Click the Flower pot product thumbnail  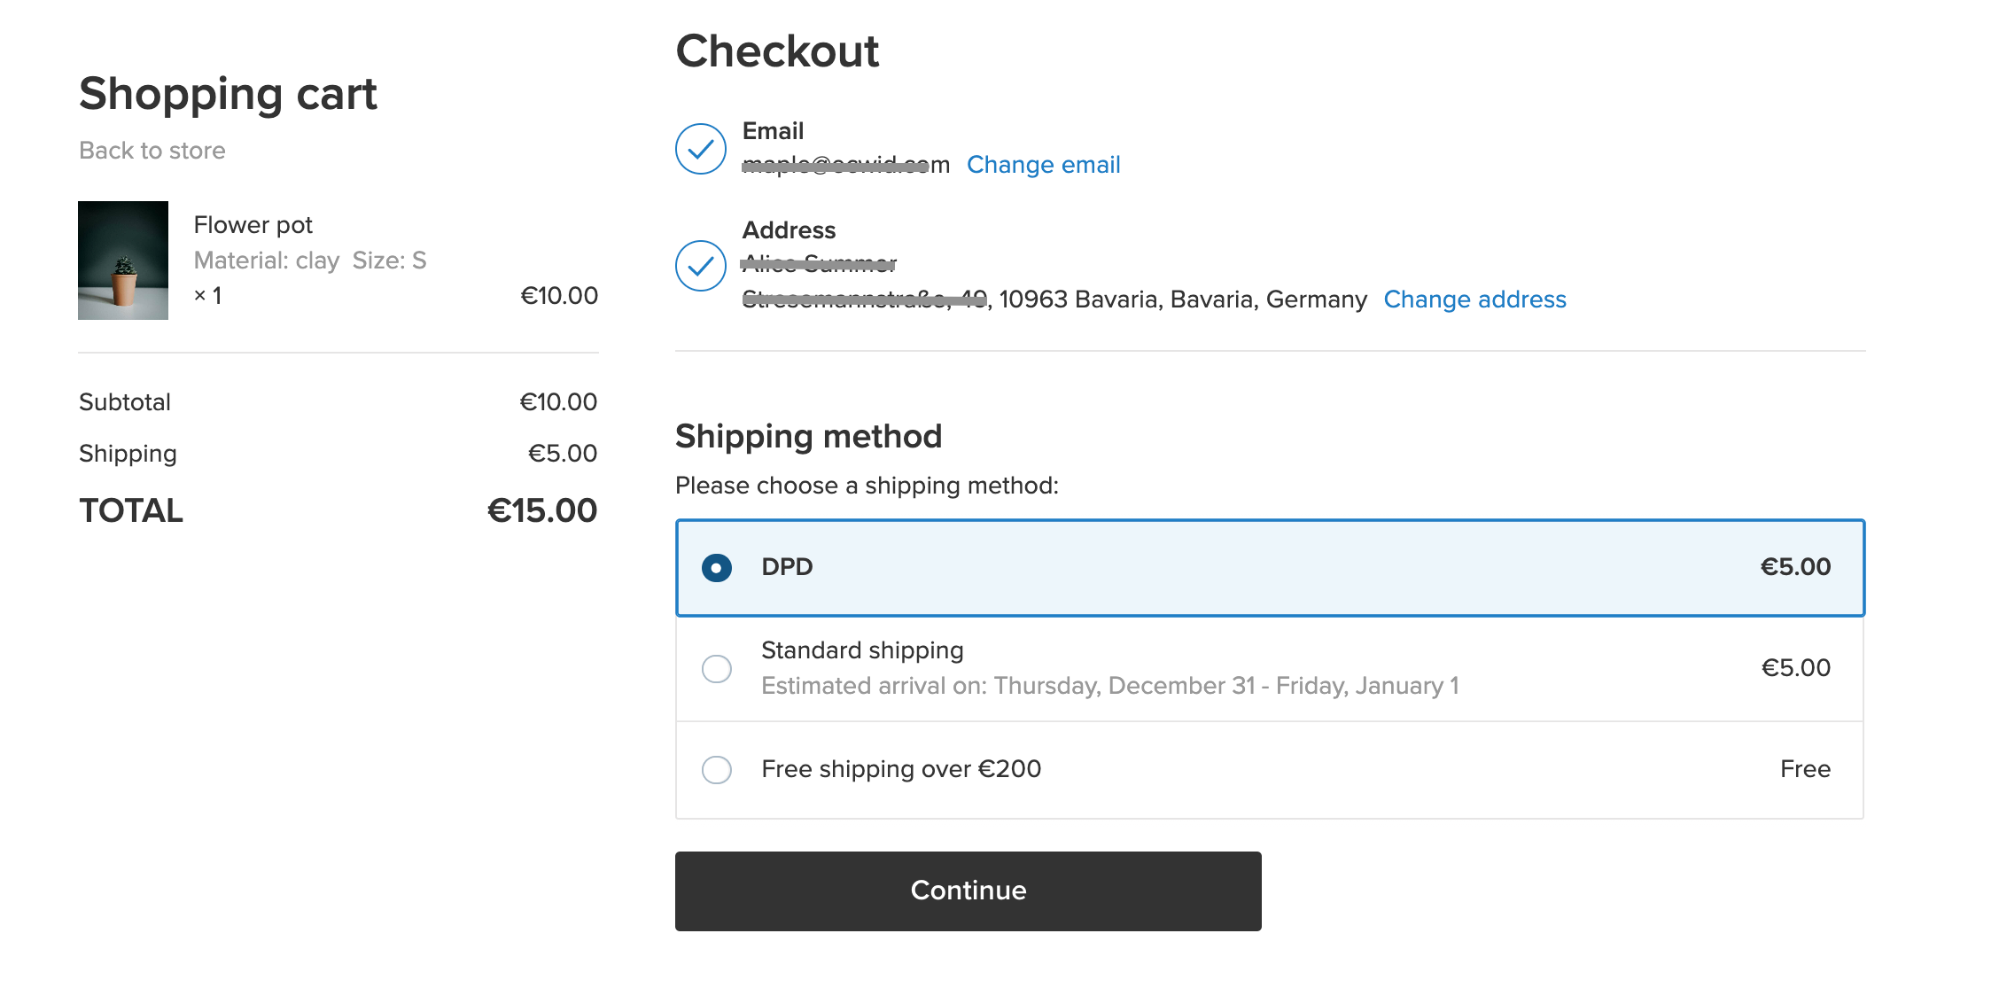(123, 260)
